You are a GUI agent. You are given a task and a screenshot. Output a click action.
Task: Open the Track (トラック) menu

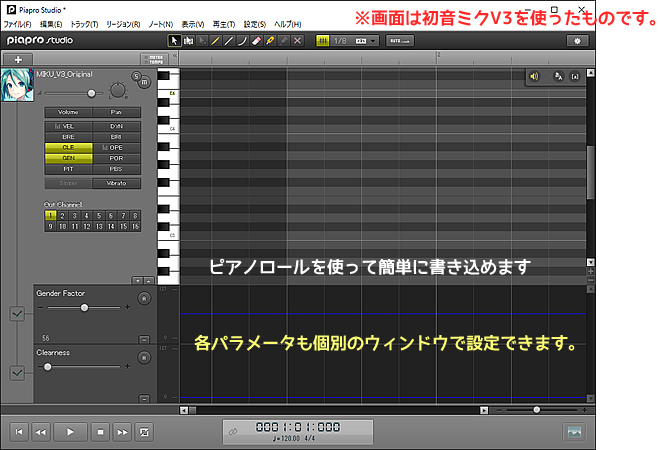tap(84, 24)
